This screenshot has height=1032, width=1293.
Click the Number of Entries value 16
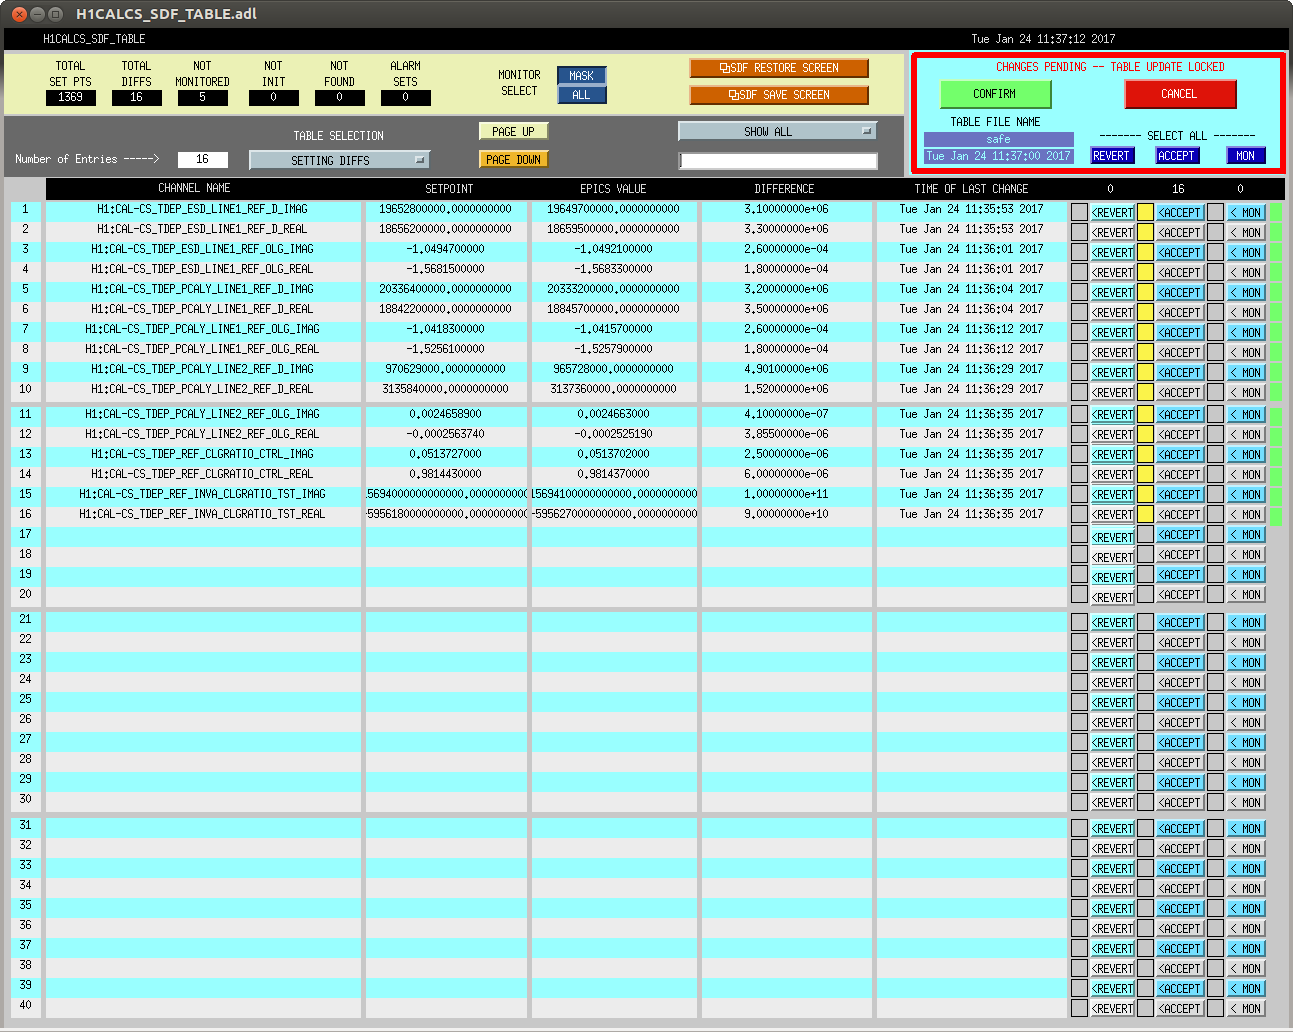(202, 160)
